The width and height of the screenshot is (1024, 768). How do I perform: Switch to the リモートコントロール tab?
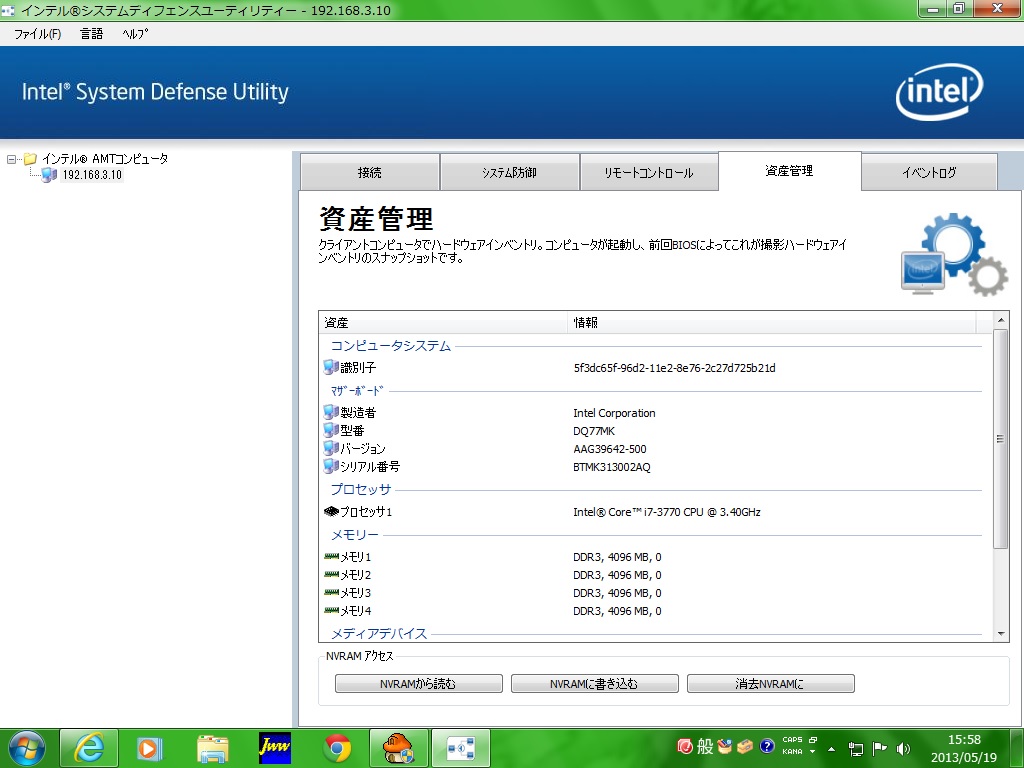648,172
